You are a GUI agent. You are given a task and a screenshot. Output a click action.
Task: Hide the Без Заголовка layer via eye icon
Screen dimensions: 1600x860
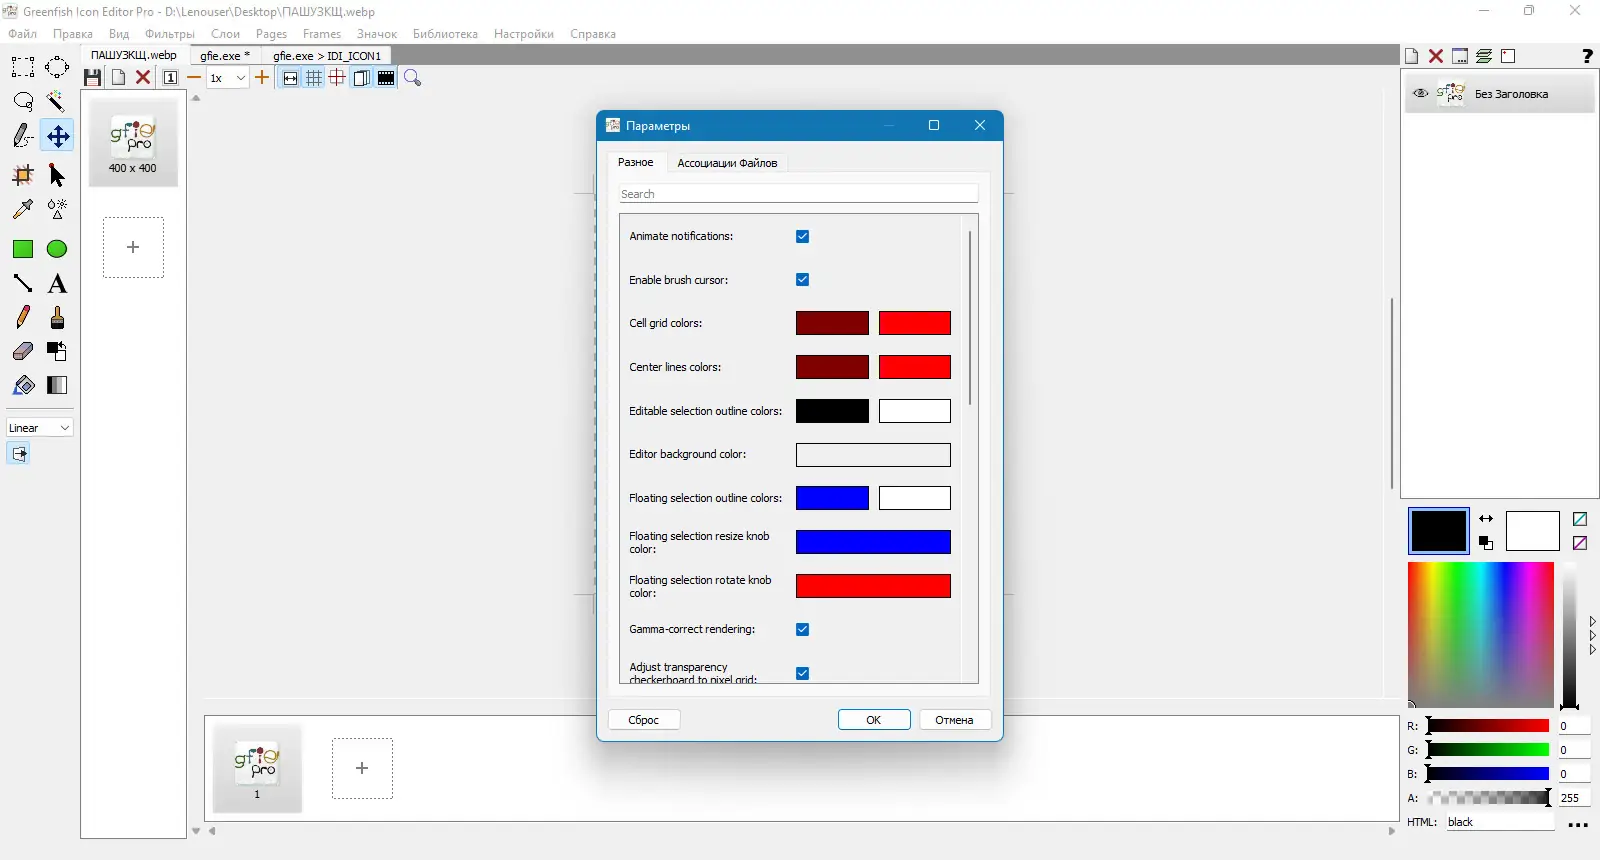click(1420, 94)
